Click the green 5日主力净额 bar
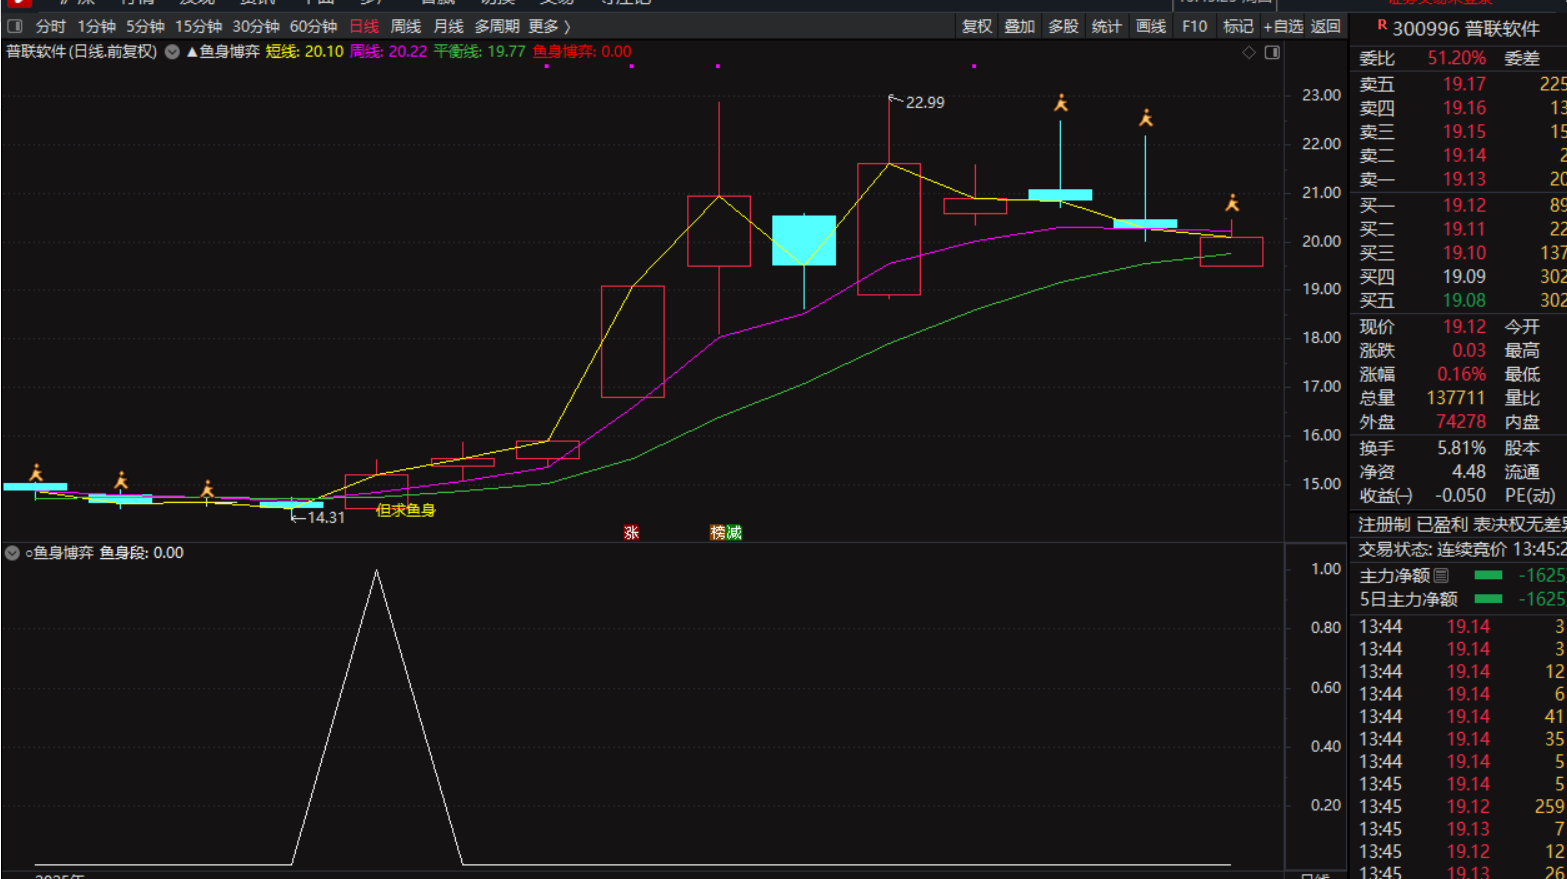 pyautogui.click(x=1488, y=599)
